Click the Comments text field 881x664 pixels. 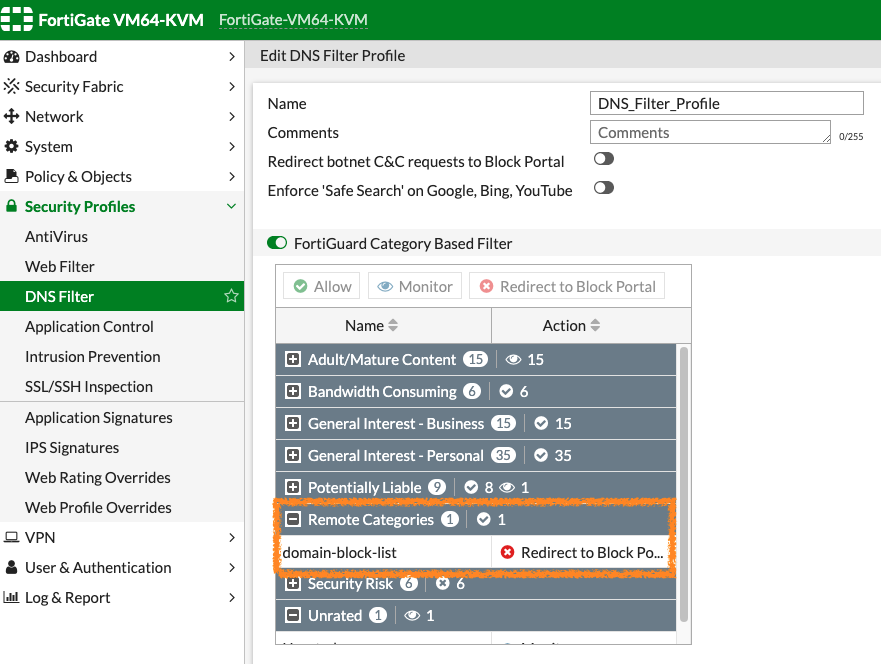click(x=710, y=133)
